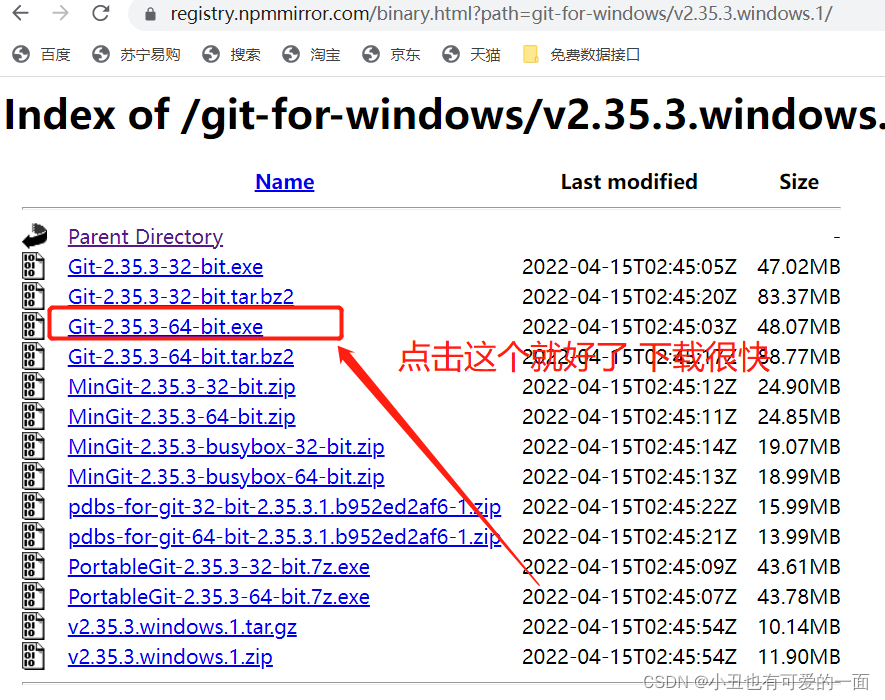
Task: Click file icon beside Git-2.35.3-64-bit.tar.bz2
Action: point(33,356)
